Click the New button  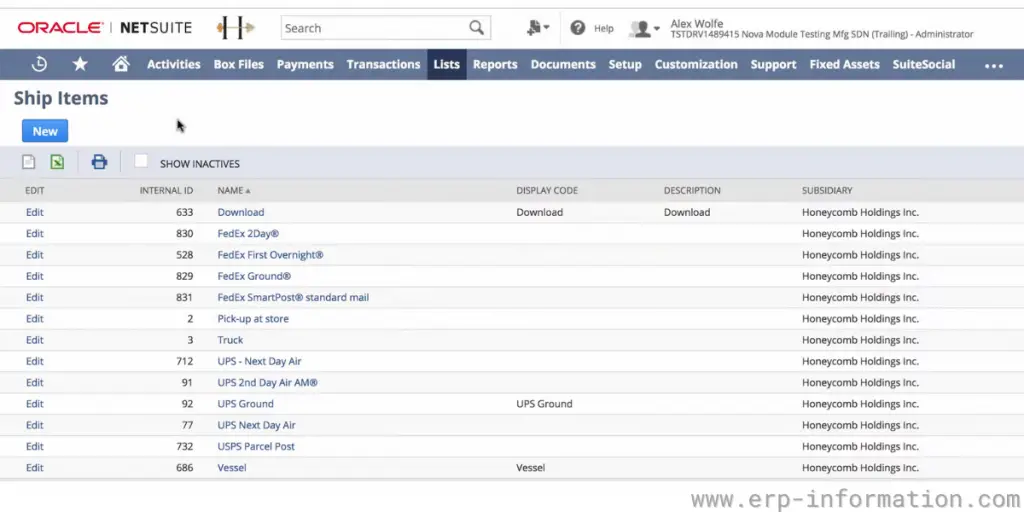pyautogui.click(x=45, y=131)
